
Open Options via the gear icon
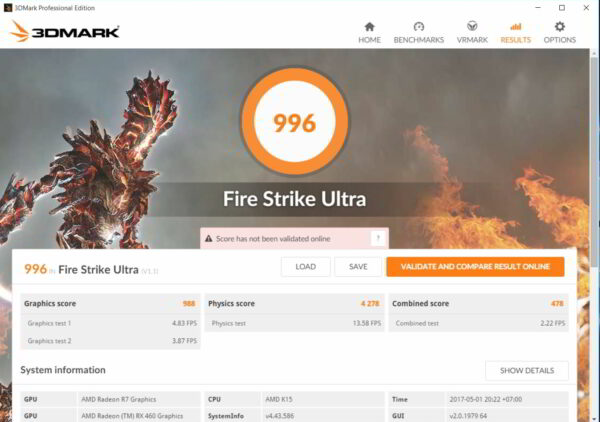(559, 27)
